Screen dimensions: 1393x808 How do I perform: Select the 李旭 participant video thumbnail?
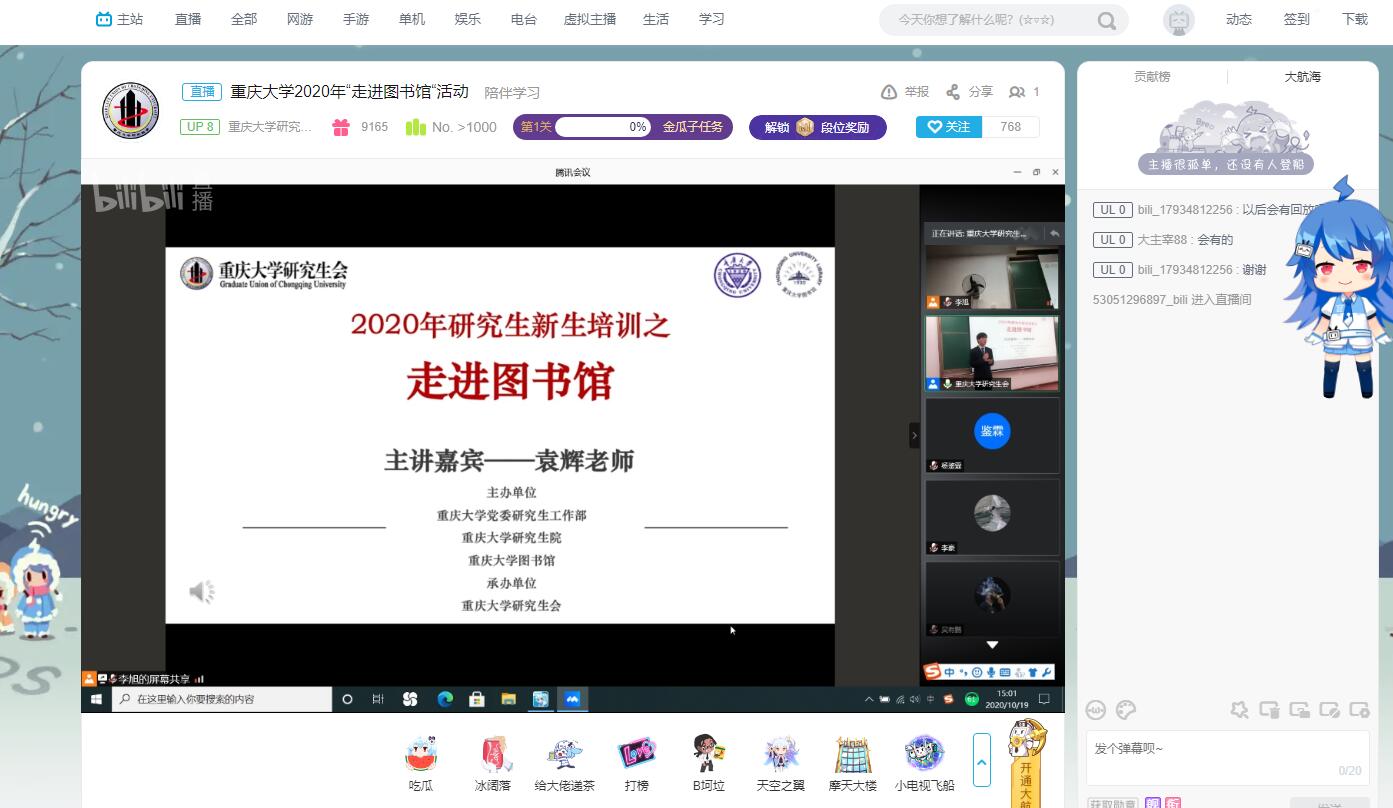tap(992, 277)
